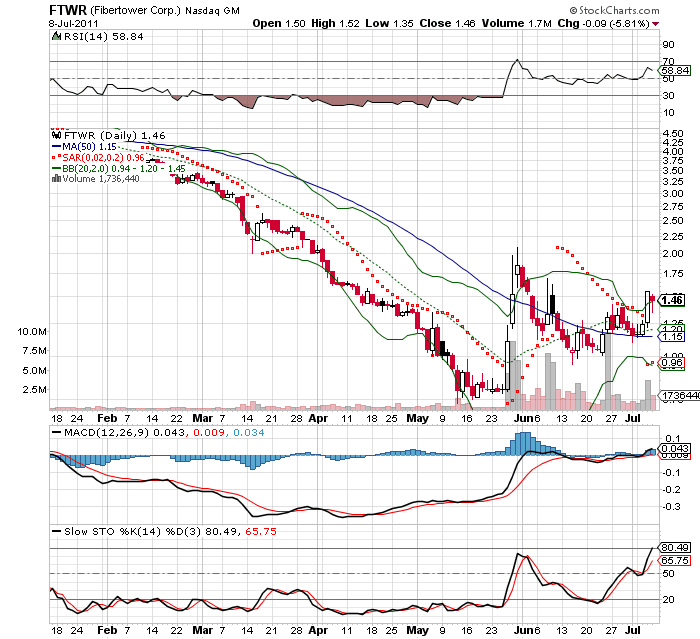Click the -0.3 MACD axis label

pyautogui.click(x=672, y=506)
